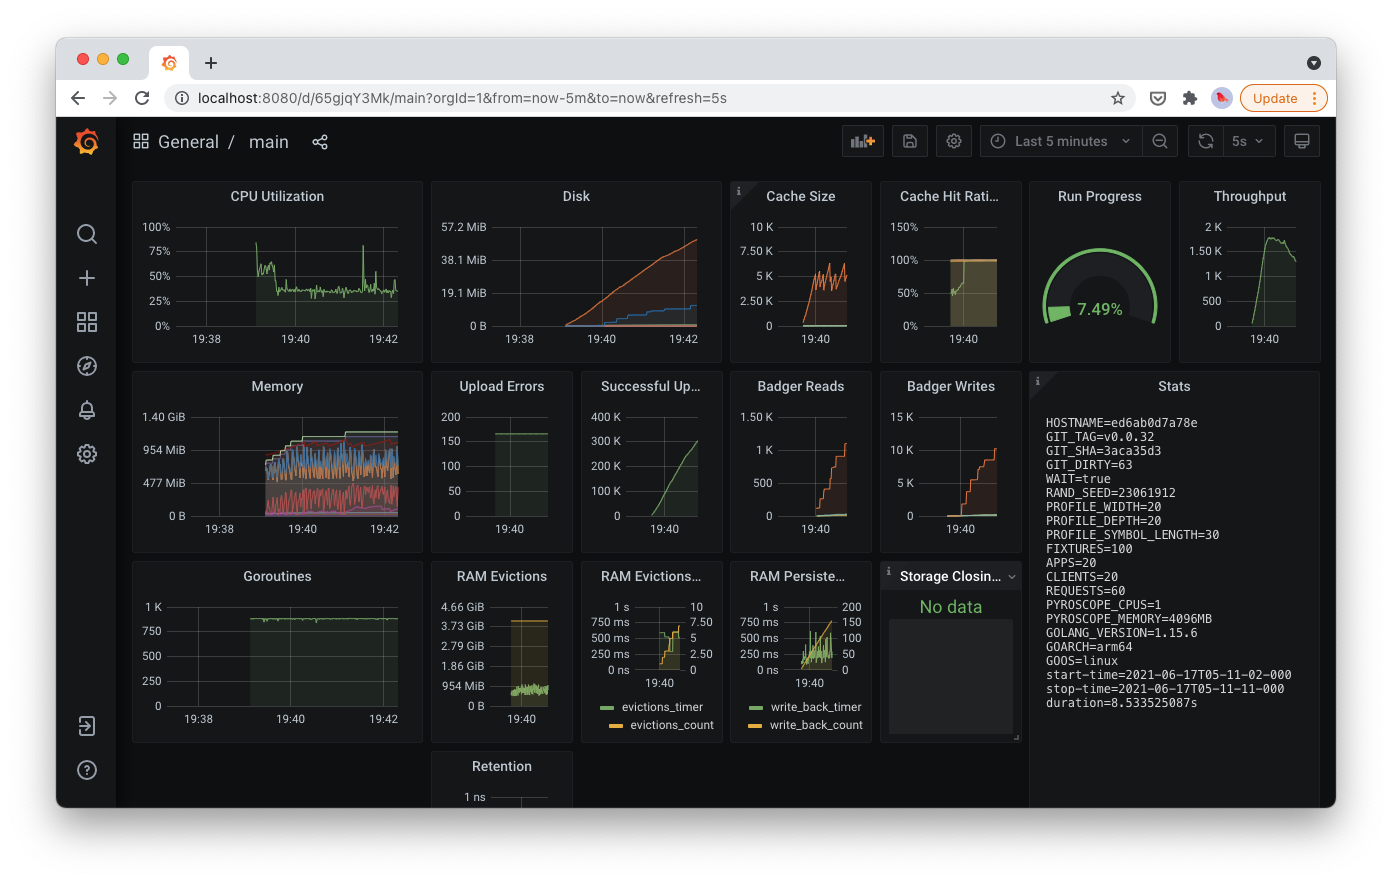Open the Last 5 minutes time picker
This screenshot has height=882, width=1392.
1061,141
